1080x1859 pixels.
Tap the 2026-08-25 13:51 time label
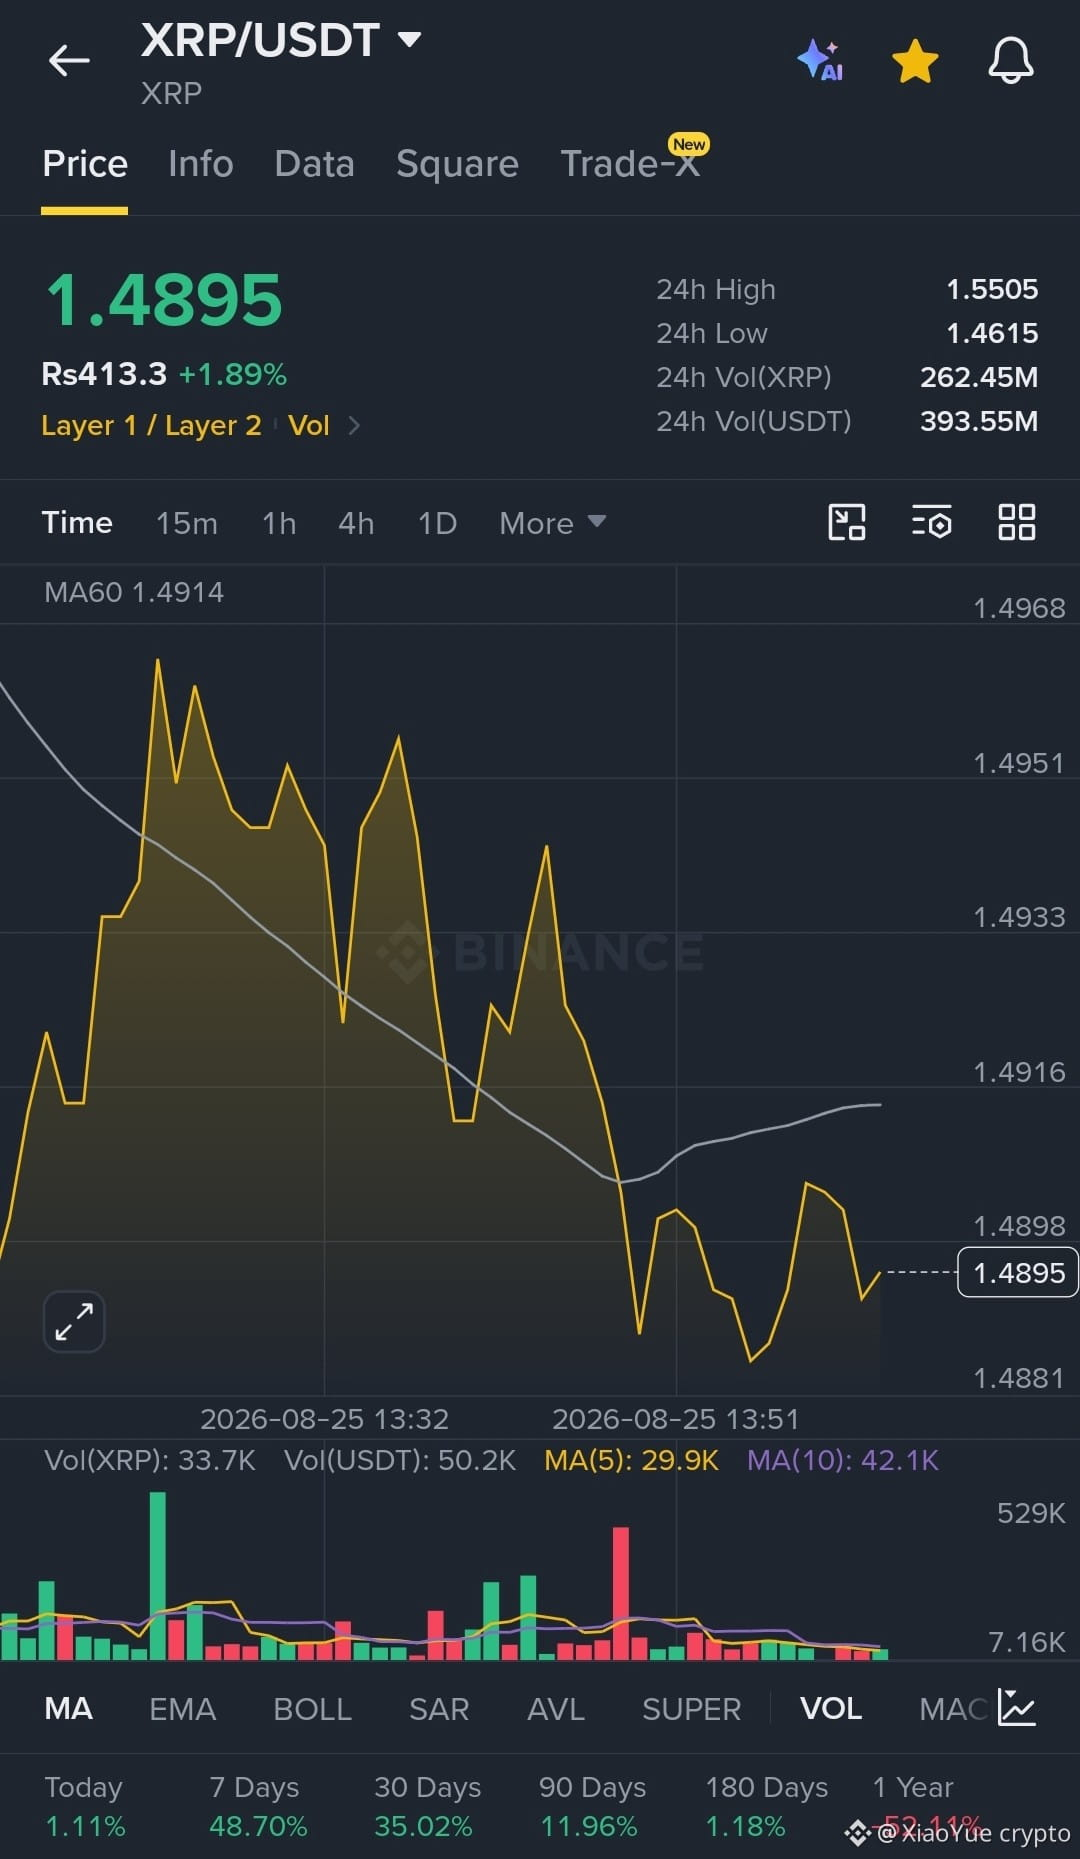676,1419
